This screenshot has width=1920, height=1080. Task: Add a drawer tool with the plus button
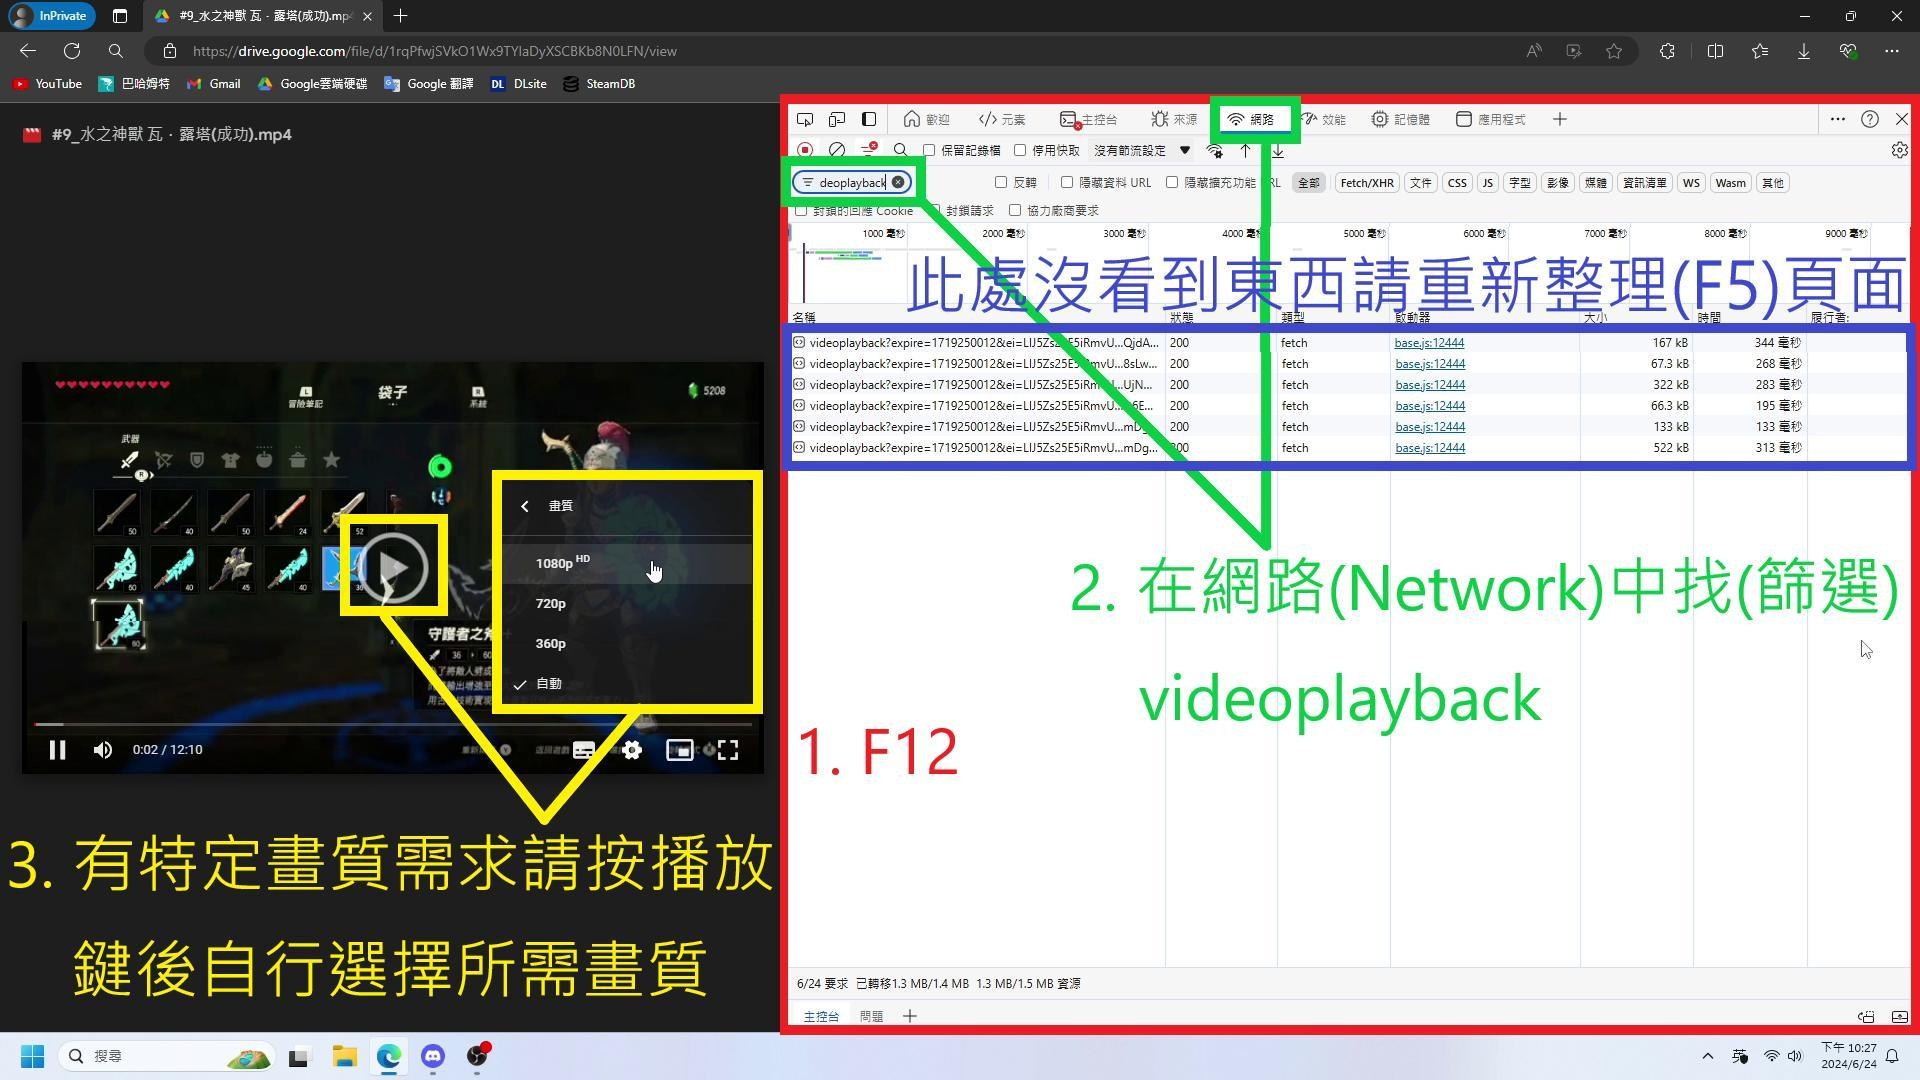click(909, 1016)
